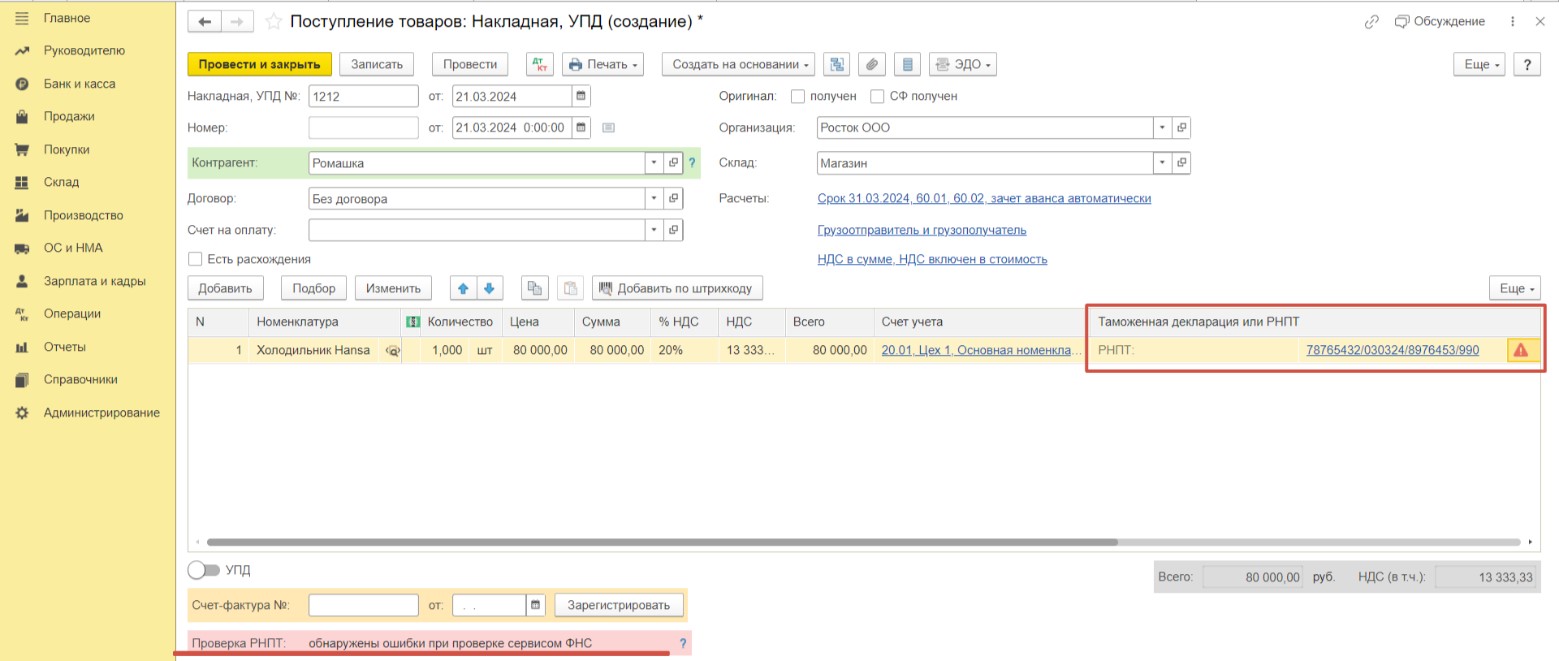
Task: Click Добавить по штрихкоду button
Action: click(678, 288)
